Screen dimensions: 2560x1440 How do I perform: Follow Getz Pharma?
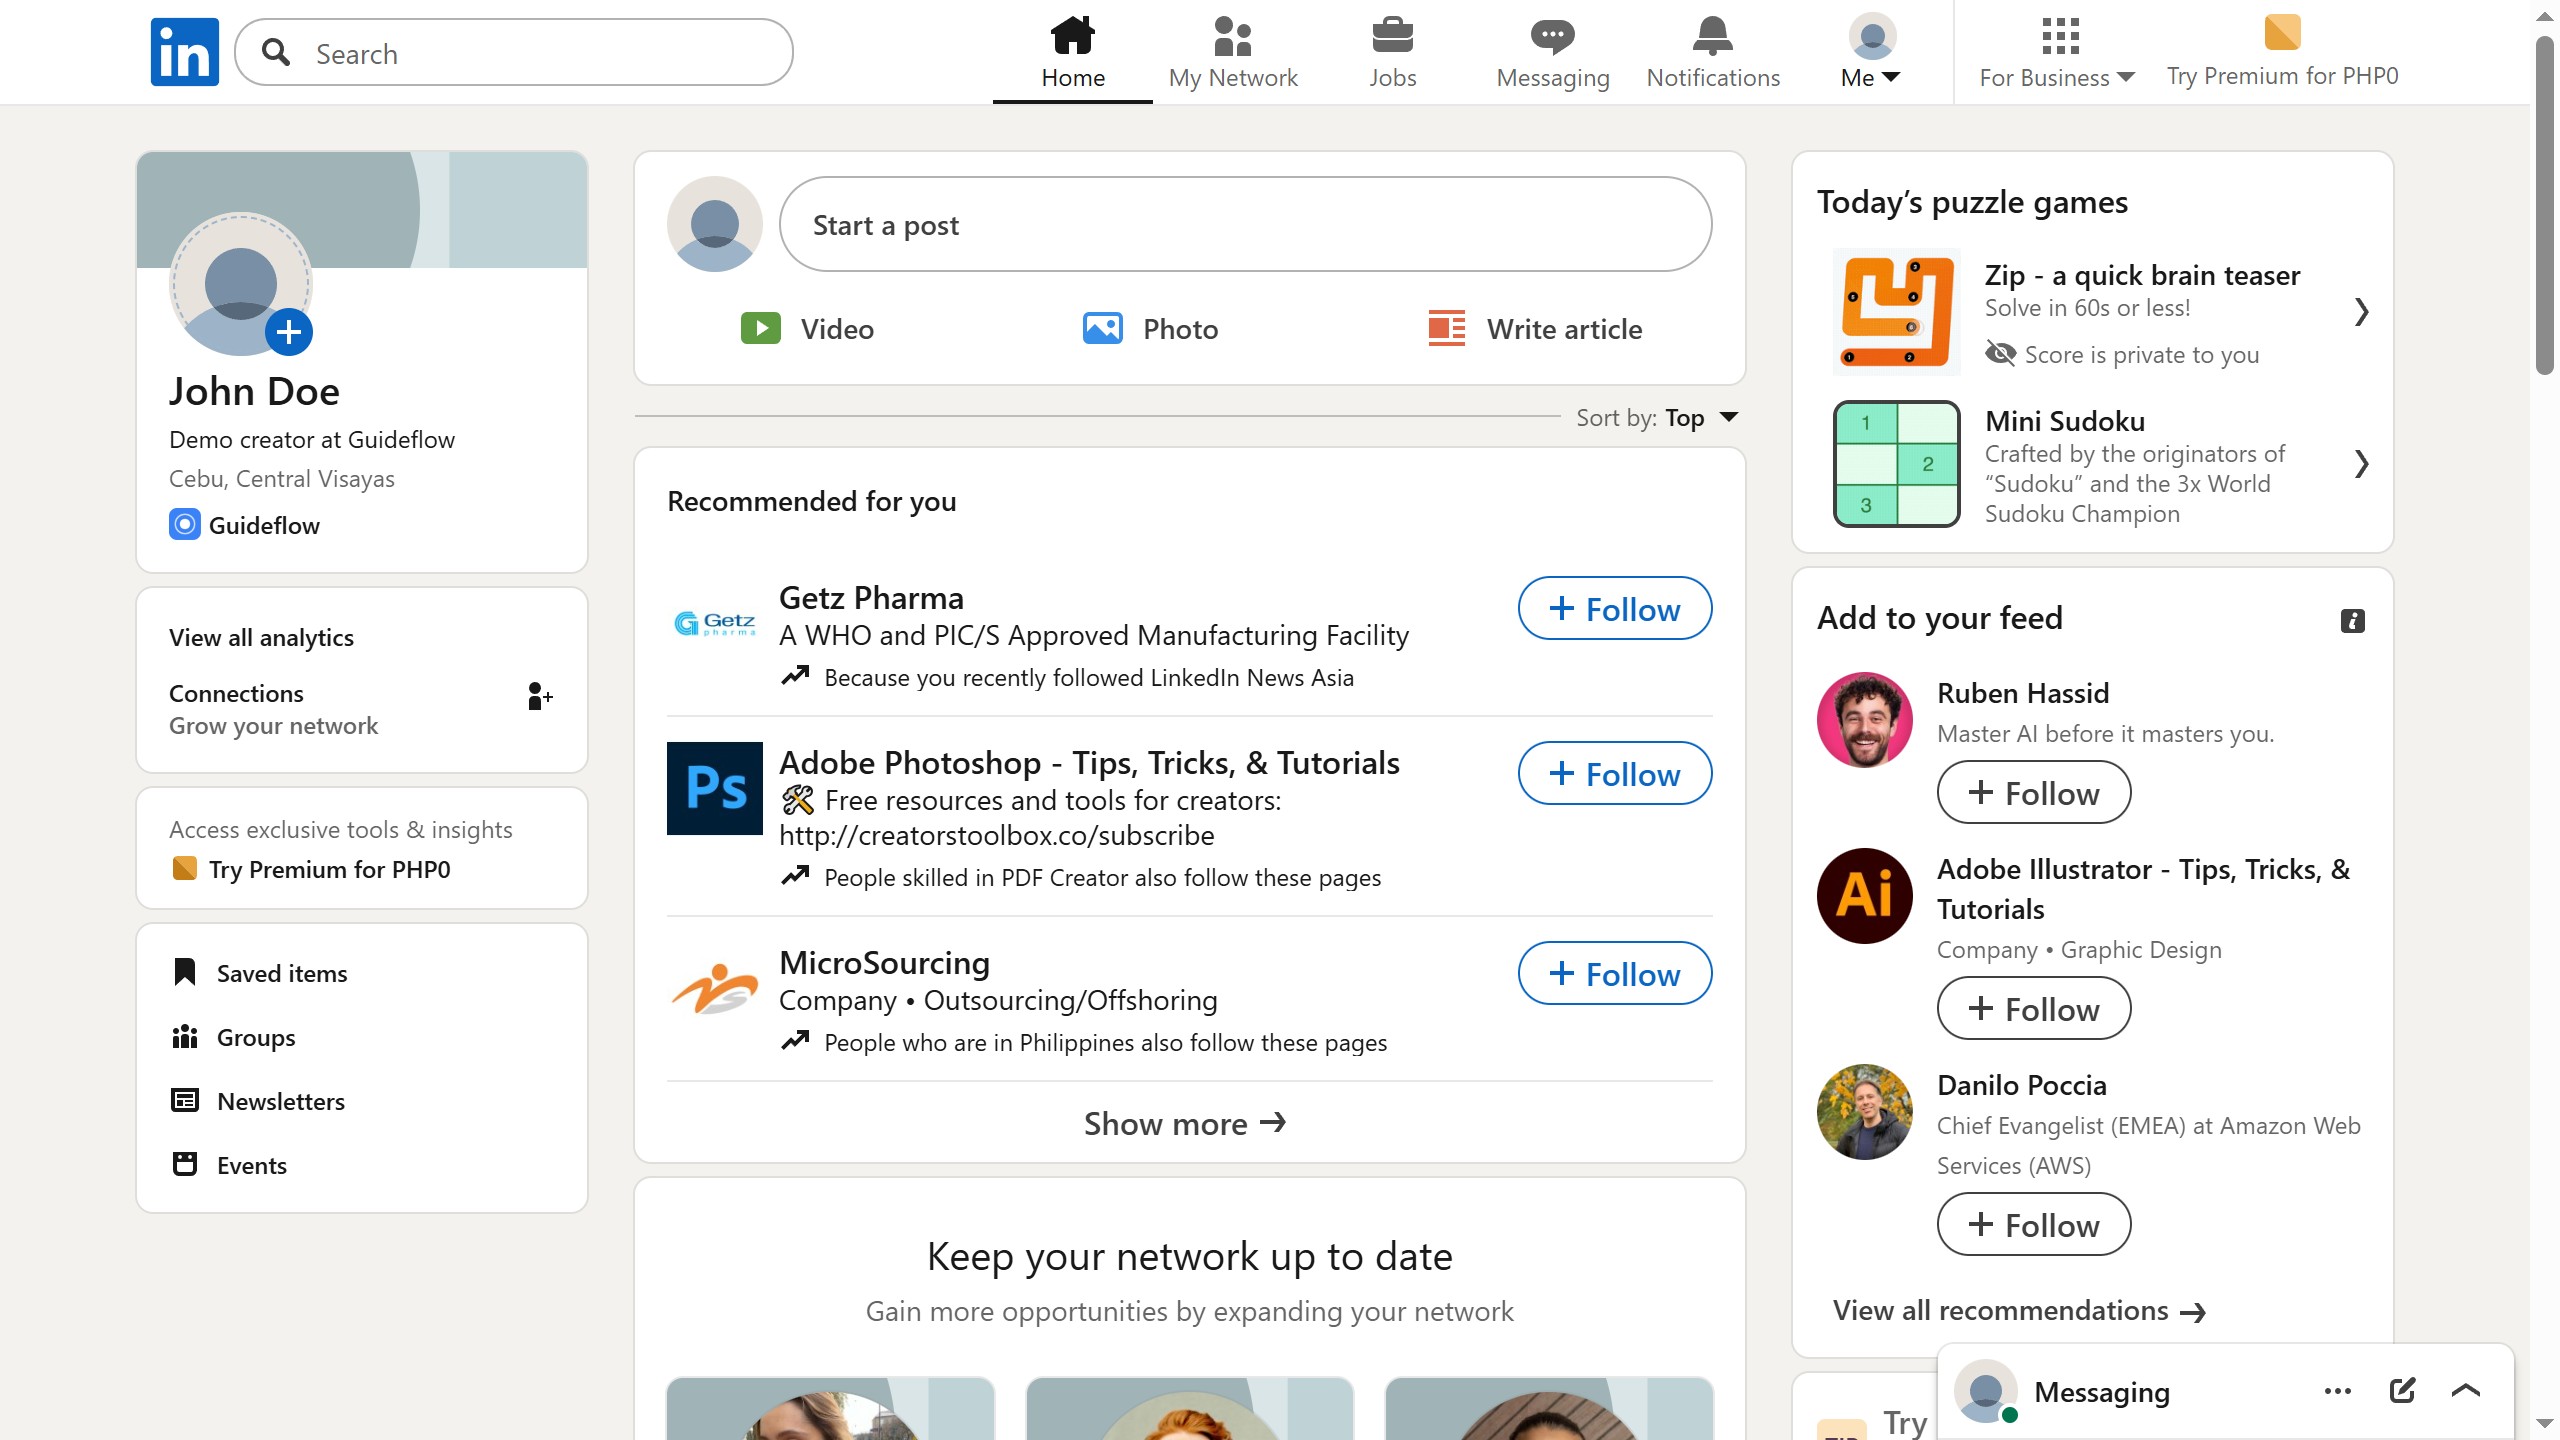point(1615,609)
